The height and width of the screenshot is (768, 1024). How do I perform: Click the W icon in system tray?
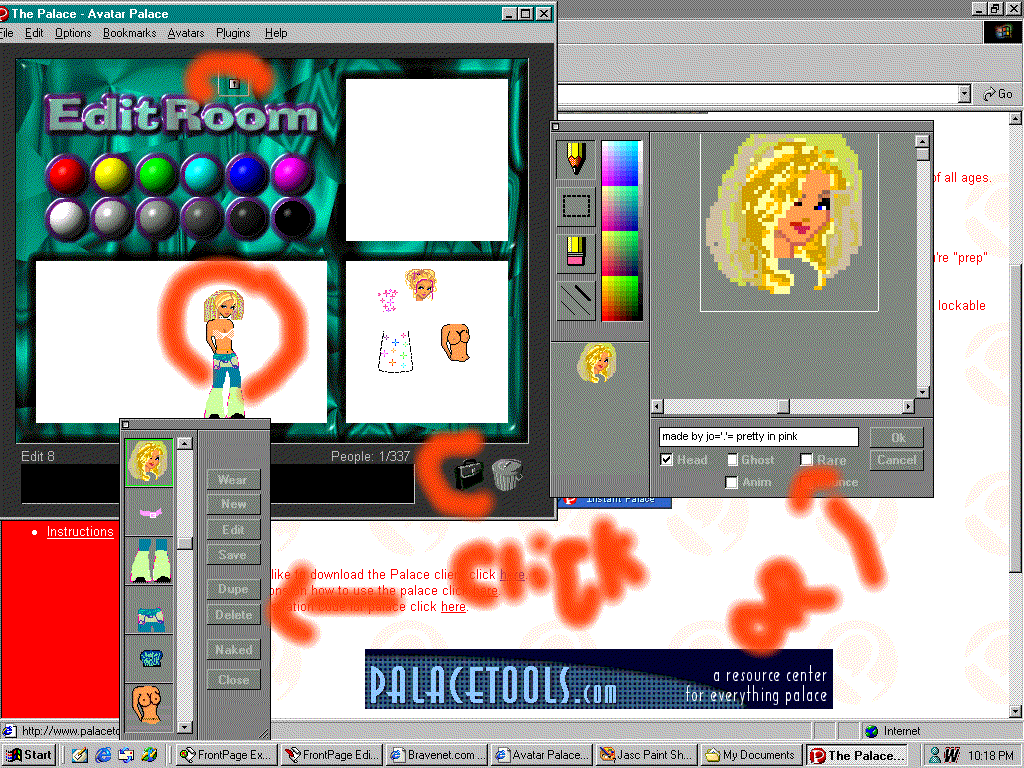tap(952, 755)
